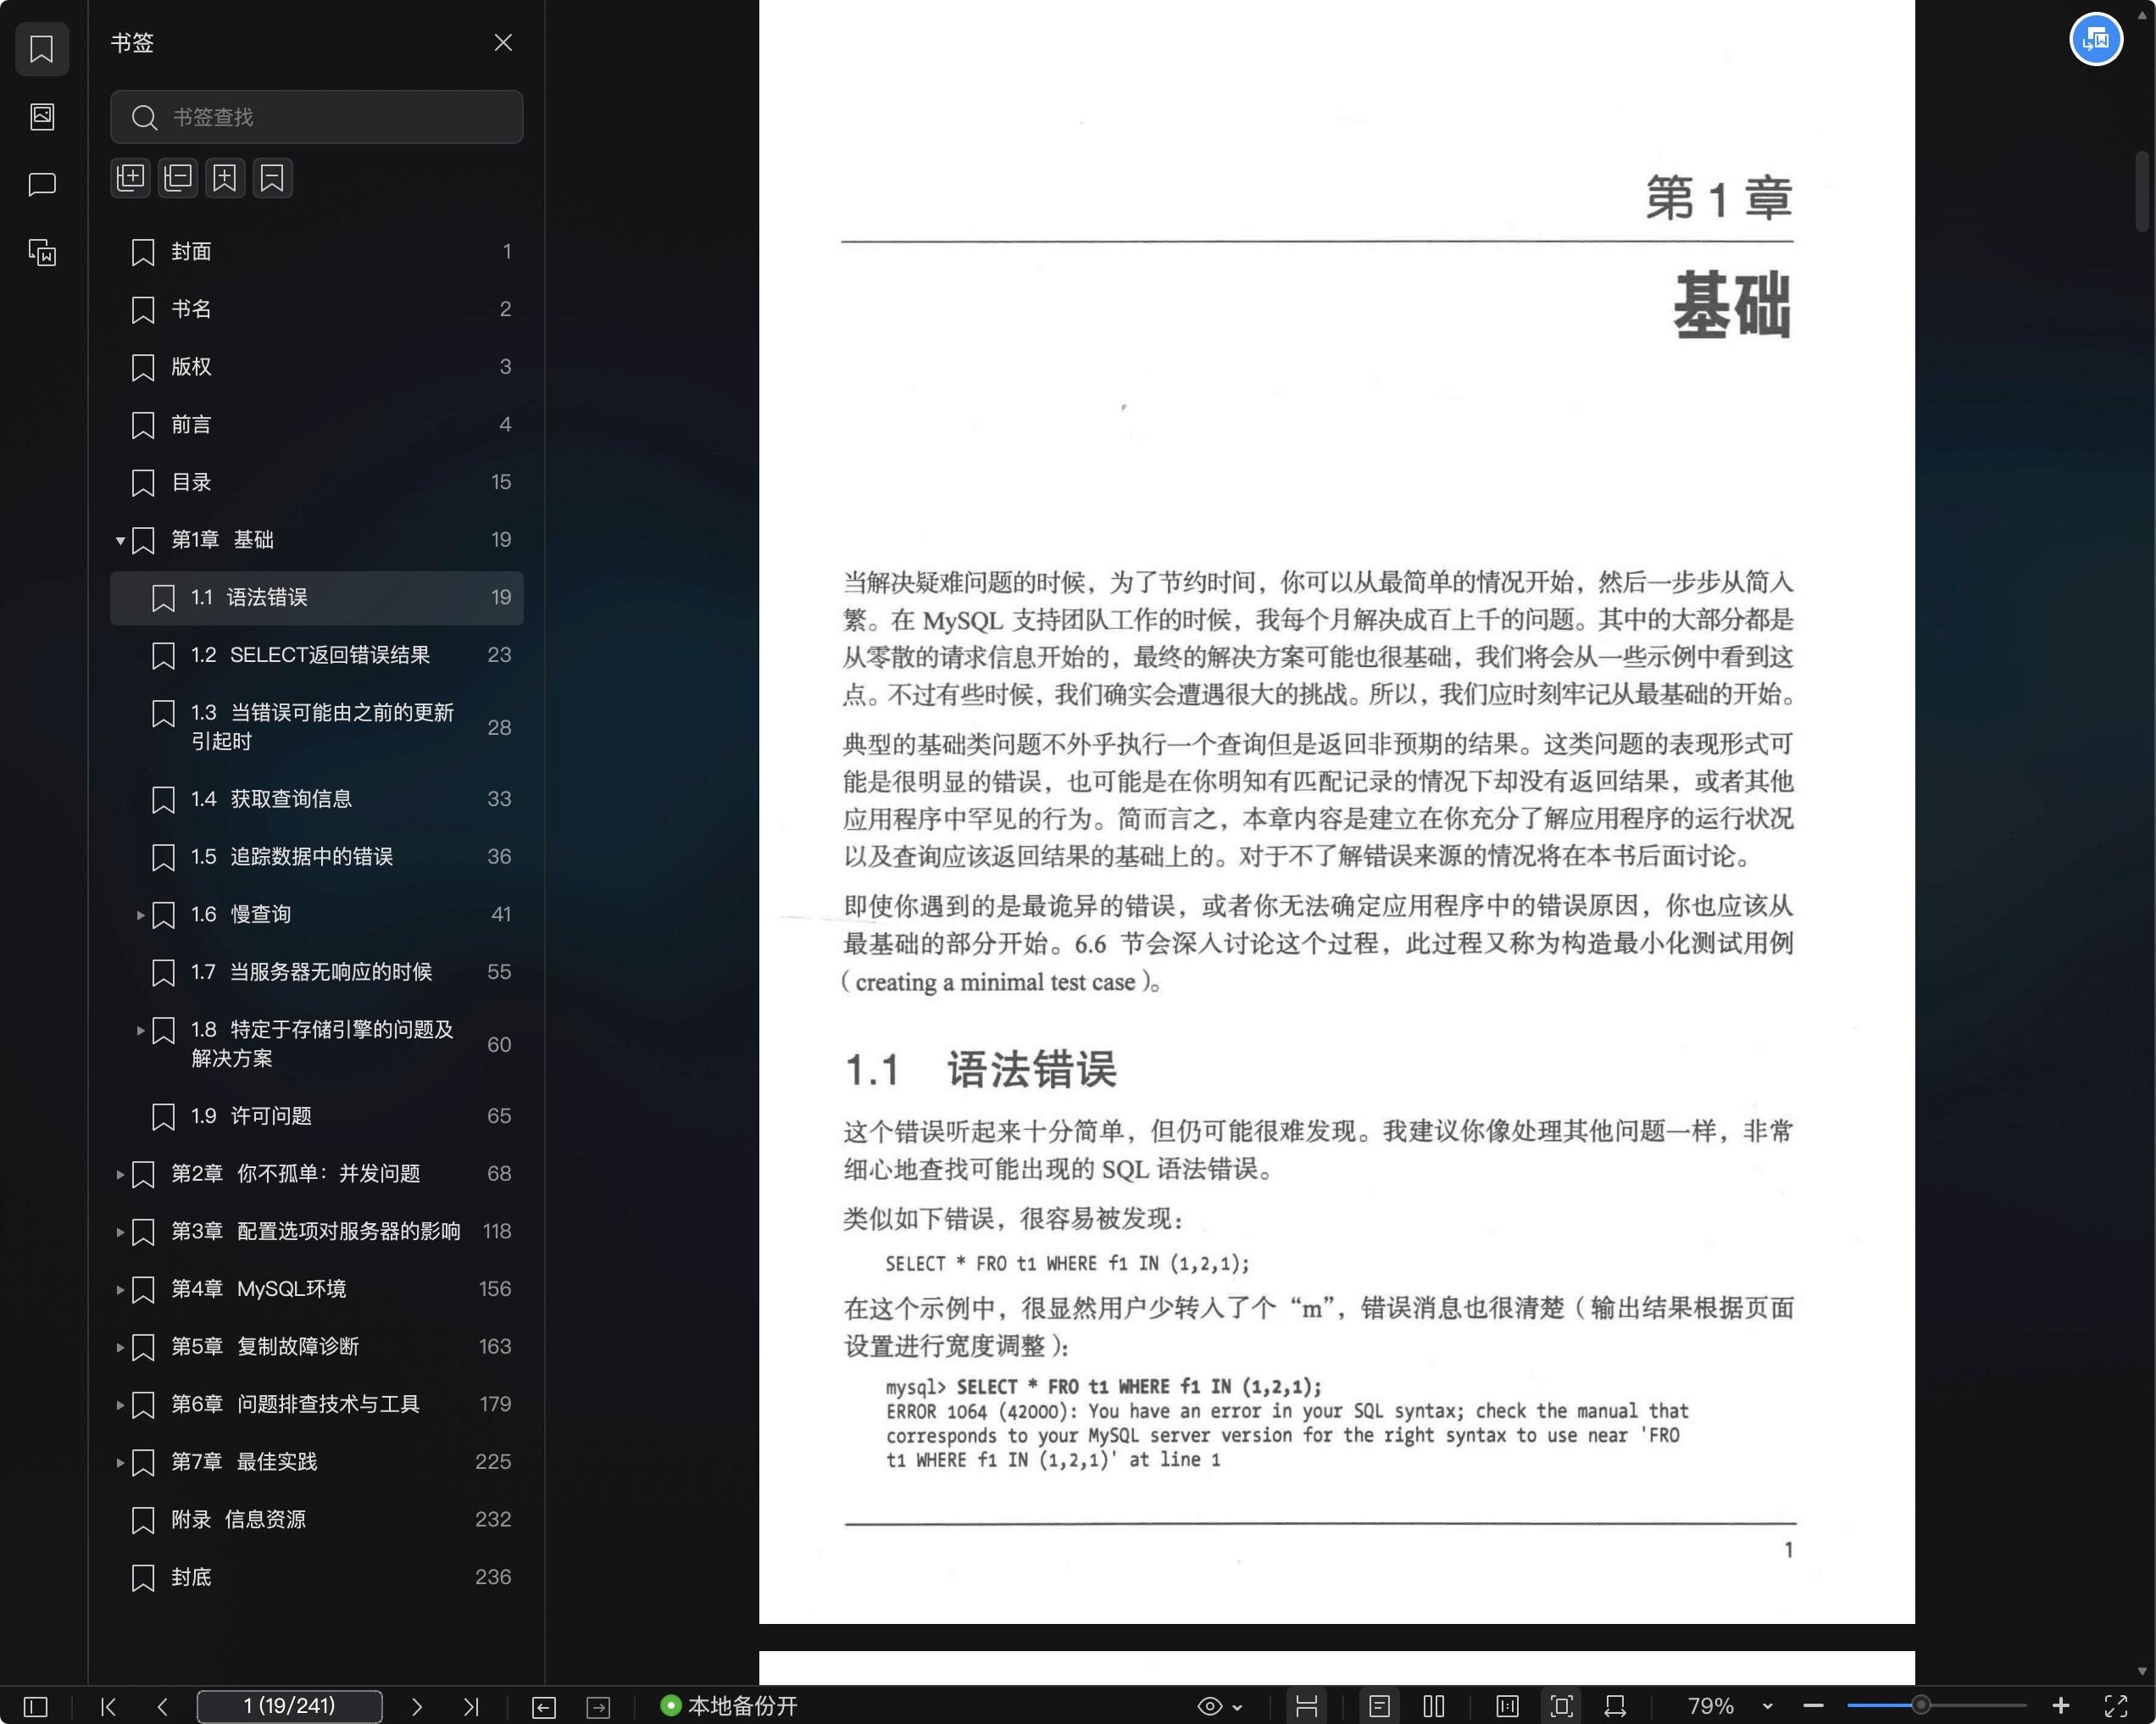Fit page width icon
The height and width of the screenshot is (1724, 2156).
pos(1615,1706)
